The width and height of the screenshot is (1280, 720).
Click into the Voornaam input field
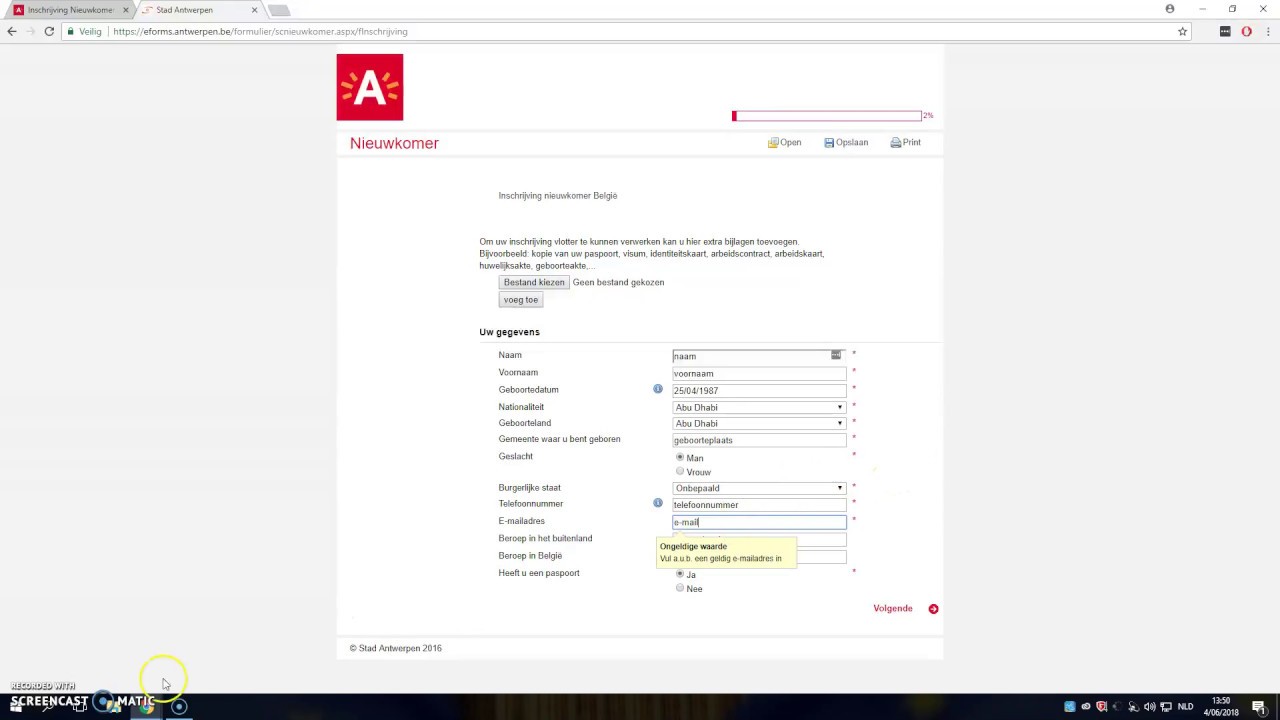coord(759,373)
